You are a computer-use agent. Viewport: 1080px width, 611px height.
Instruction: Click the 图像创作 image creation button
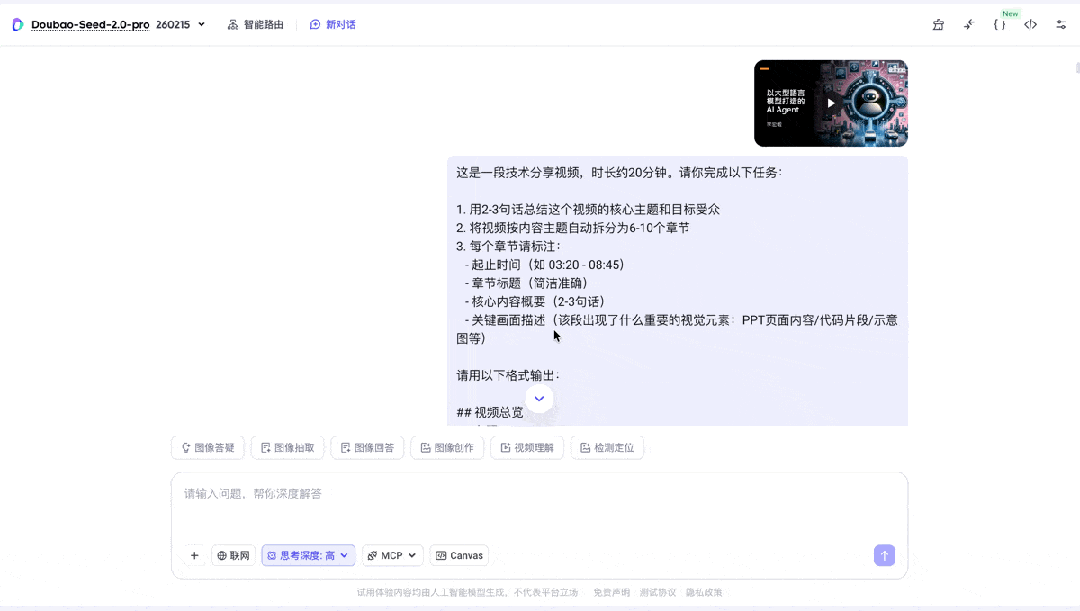point(447,447)
